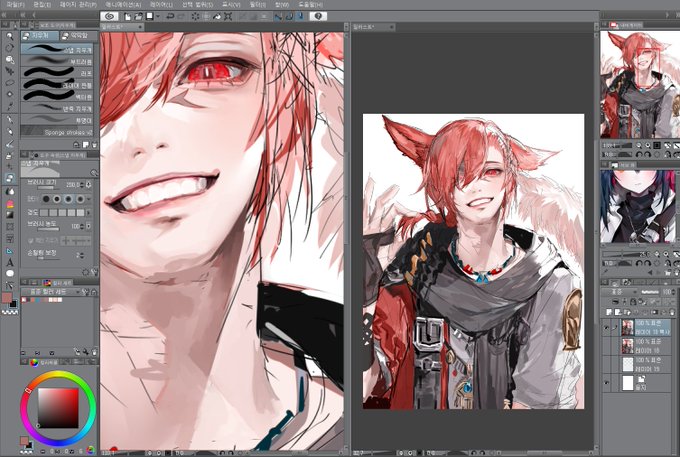Viewport: 680px width, 457px height.
Task: Select the Selection area lasso tool
Action: 9,83
